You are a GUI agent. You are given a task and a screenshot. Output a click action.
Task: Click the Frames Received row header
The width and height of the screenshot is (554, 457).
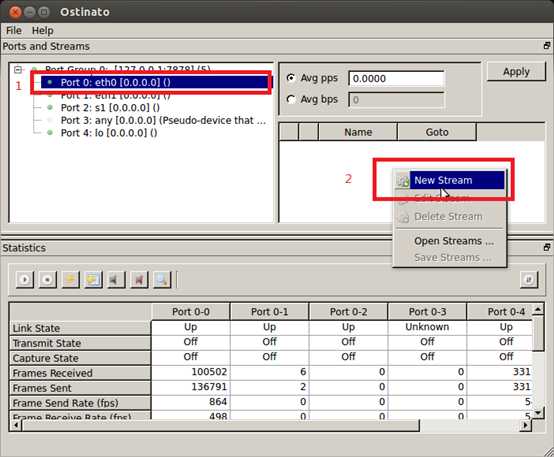click(80, 373)
